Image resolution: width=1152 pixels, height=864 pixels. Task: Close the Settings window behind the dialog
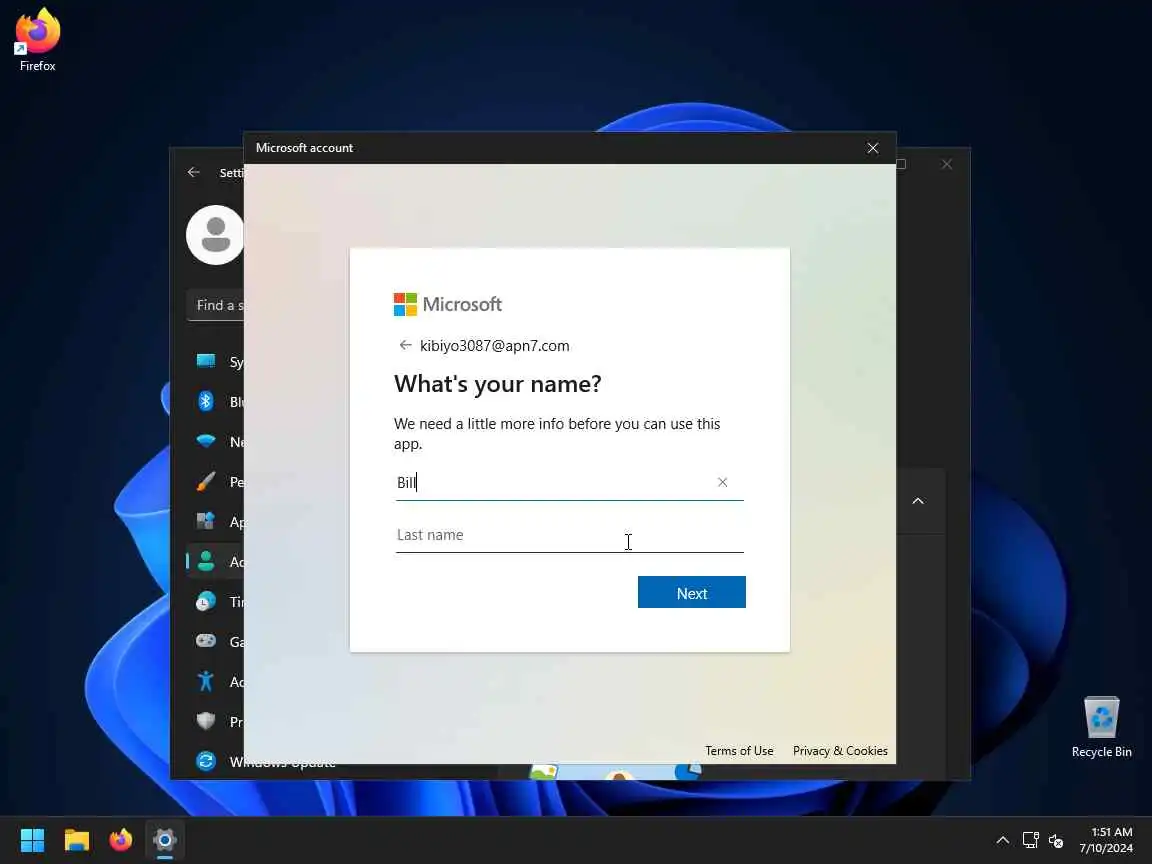coord(947,165)
